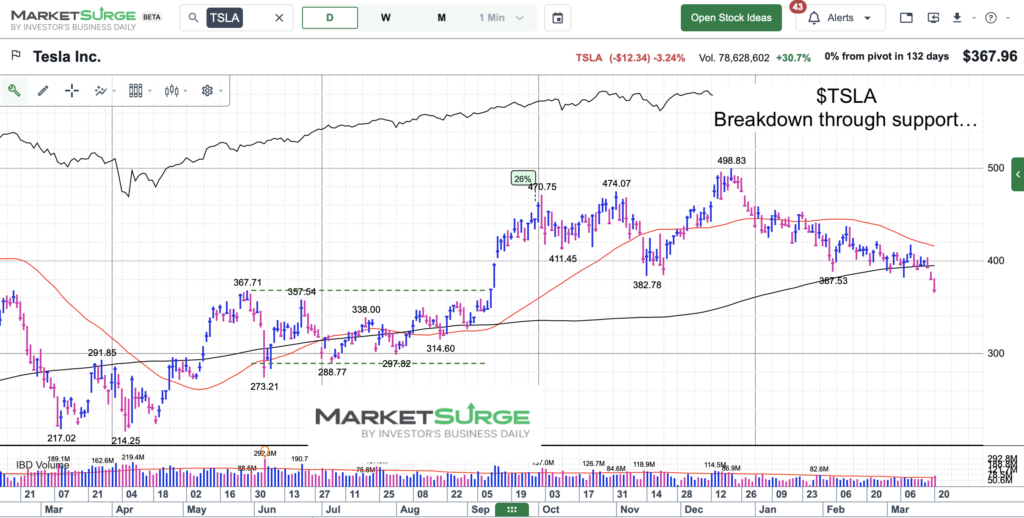Open the Alerts dropdown caret

point(867,18)
